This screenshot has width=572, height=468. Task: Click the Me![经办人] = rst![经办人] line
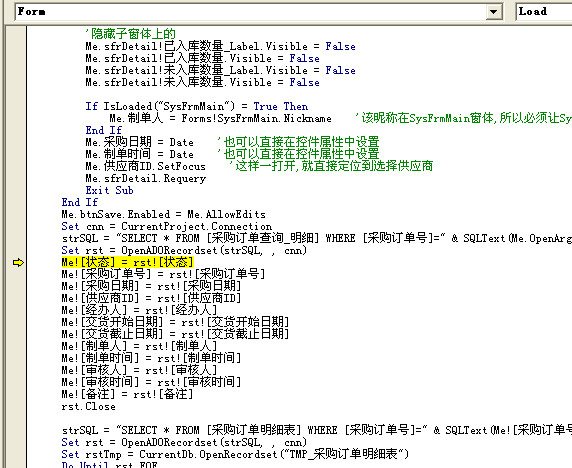point(139,310)
